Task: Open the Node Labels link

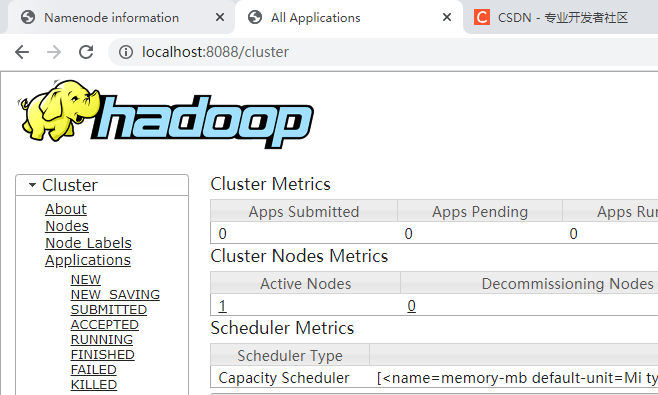Action: [x=88, y=243]
